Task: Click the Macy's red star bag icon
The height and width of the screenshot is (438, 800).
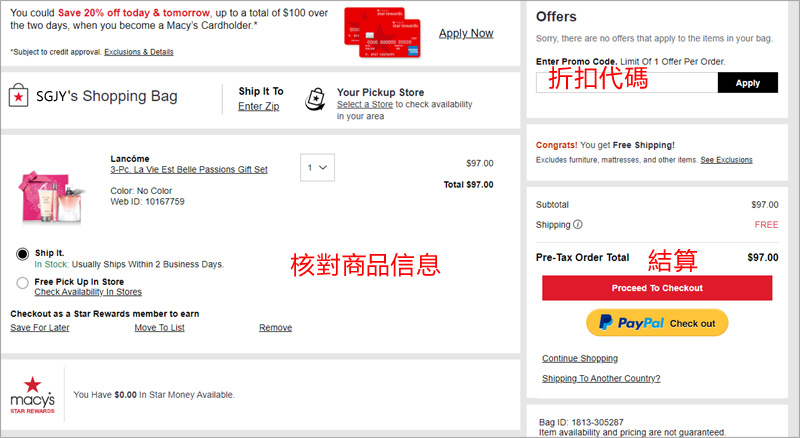Action: tap(18, 96)
